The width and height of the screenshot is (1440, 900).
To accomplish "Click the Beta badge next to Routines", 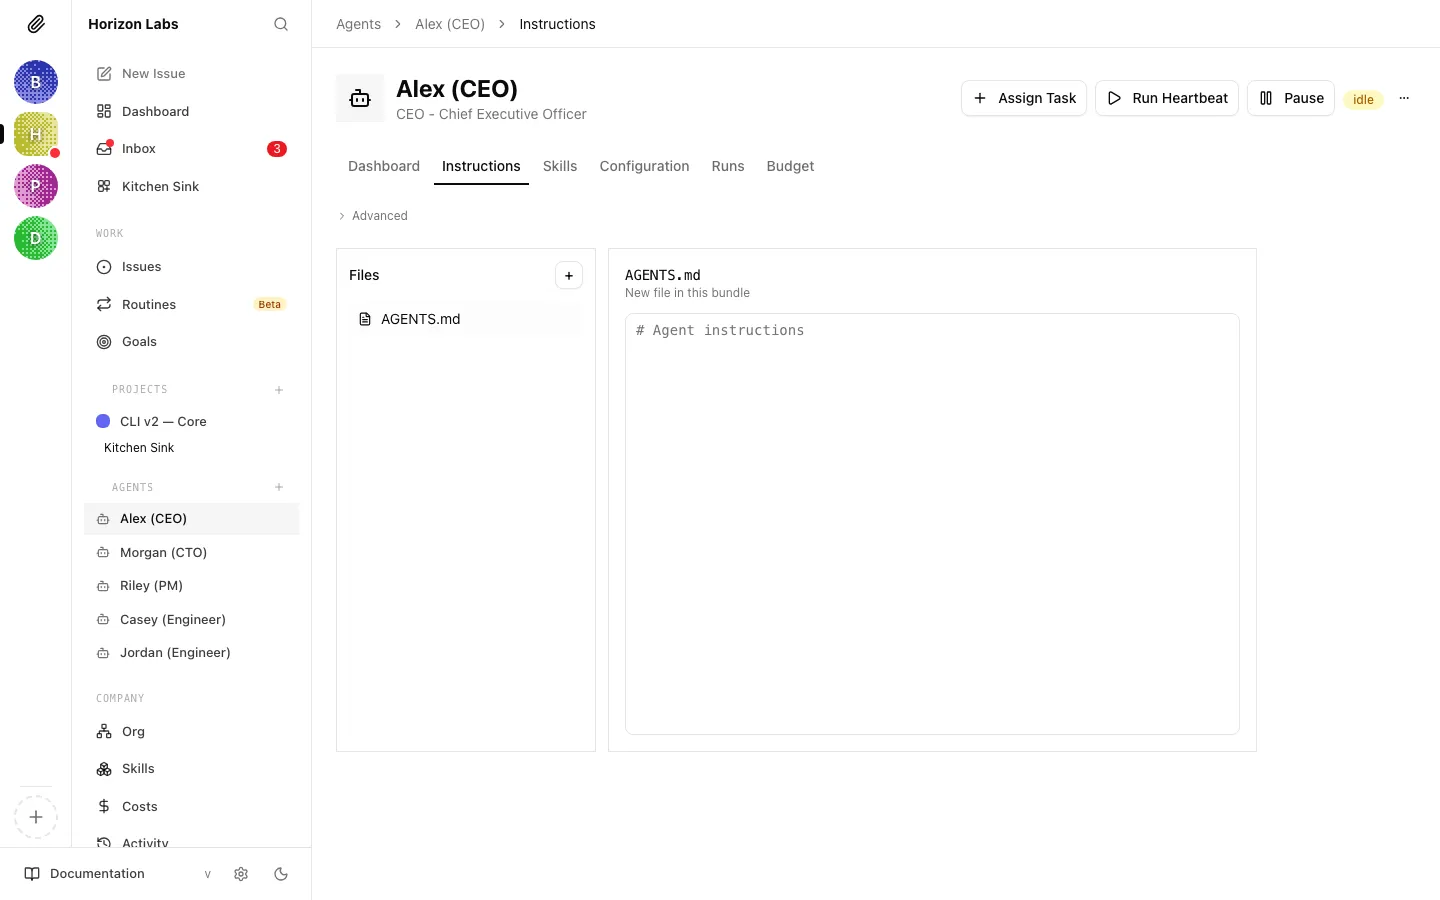I will click(270, 304).
